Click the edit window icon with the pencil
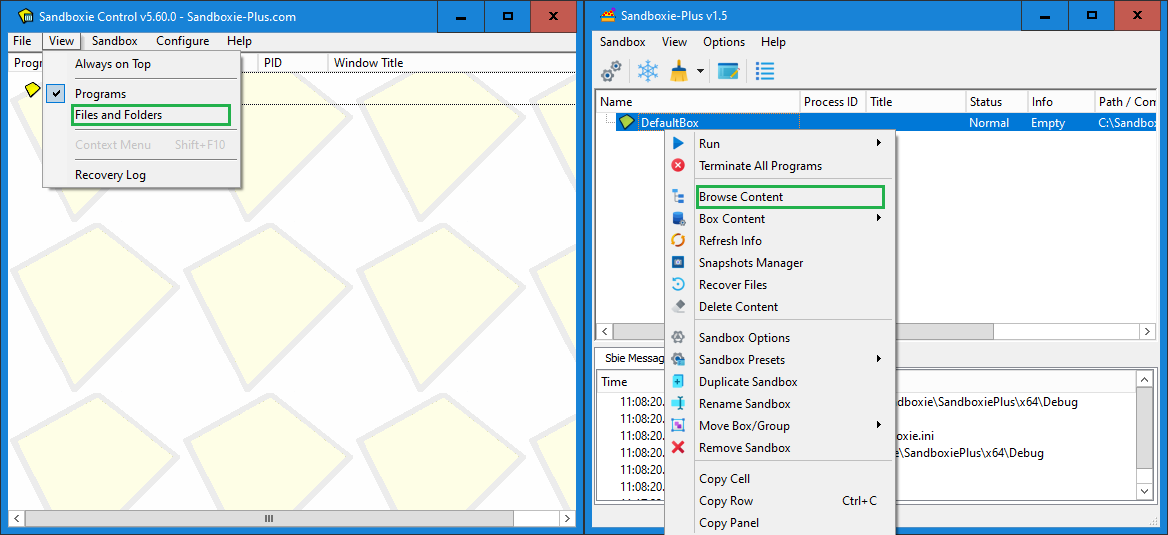 pos(728,71)
